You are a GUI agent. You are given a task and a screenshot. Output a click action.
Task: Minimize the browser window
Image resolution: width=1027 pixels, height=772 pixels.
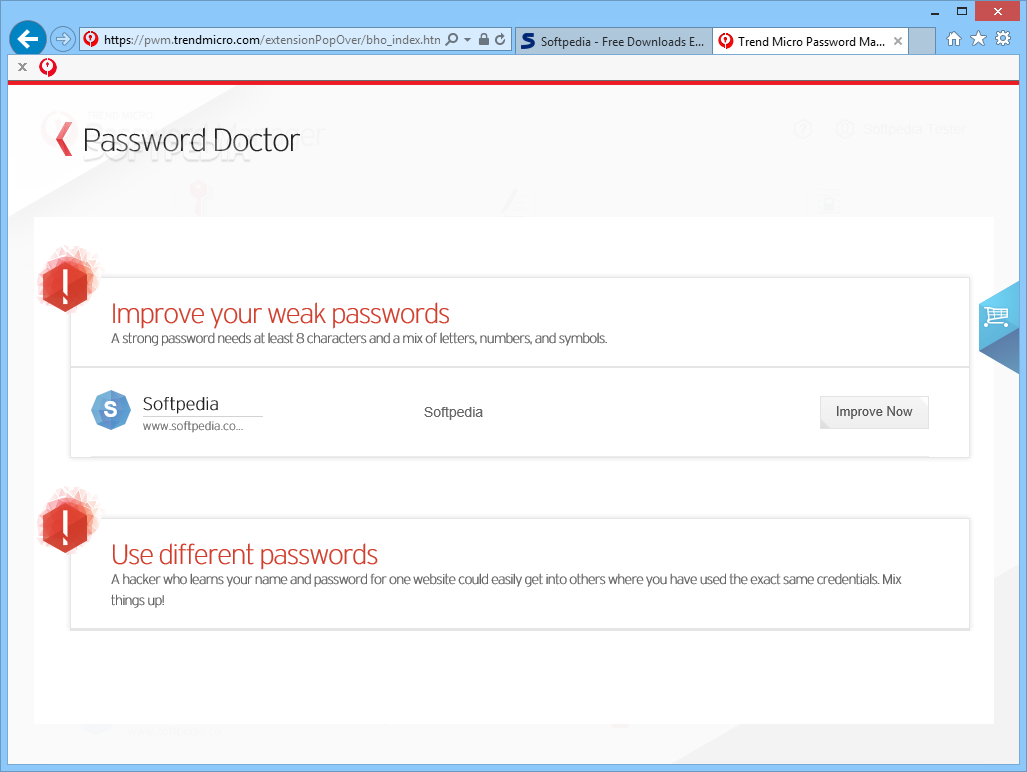click(x=935, y=11)
